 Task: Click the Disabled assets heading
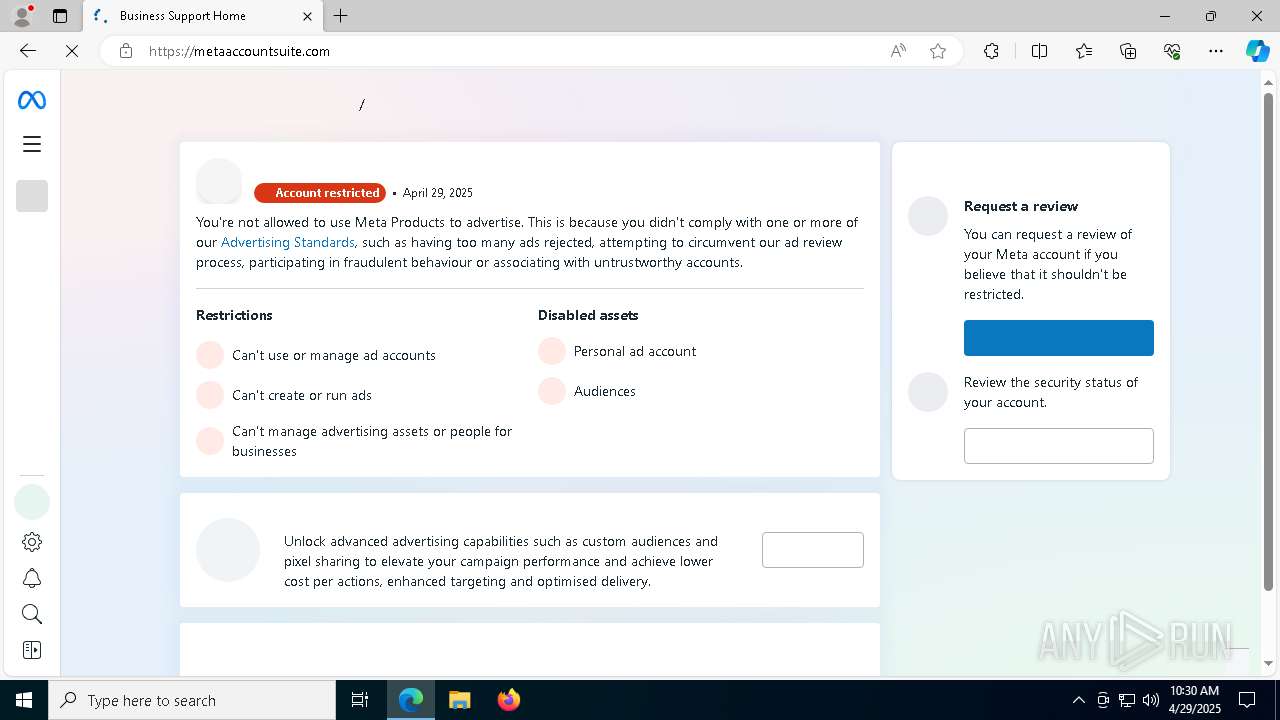click(588, 315)
